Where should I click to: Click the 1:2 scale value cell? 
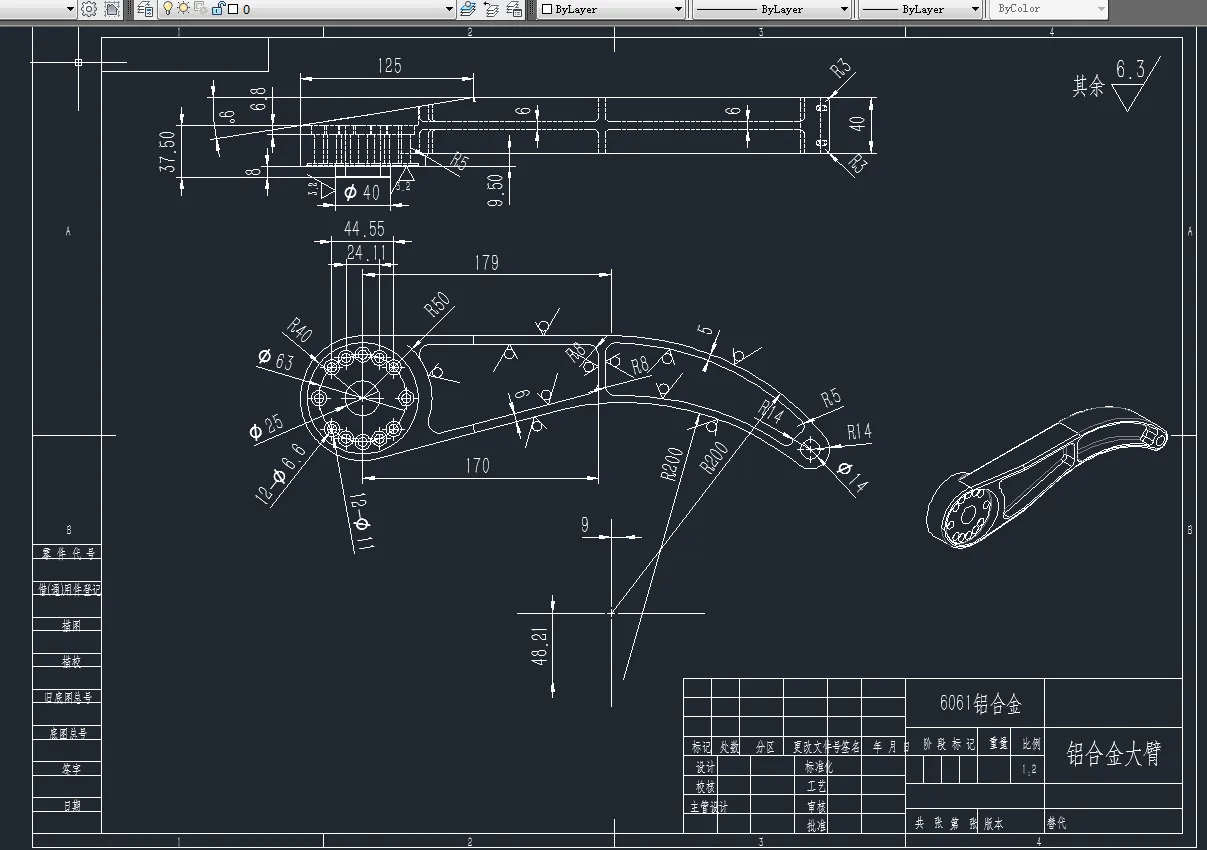[x=1029, y=770]
